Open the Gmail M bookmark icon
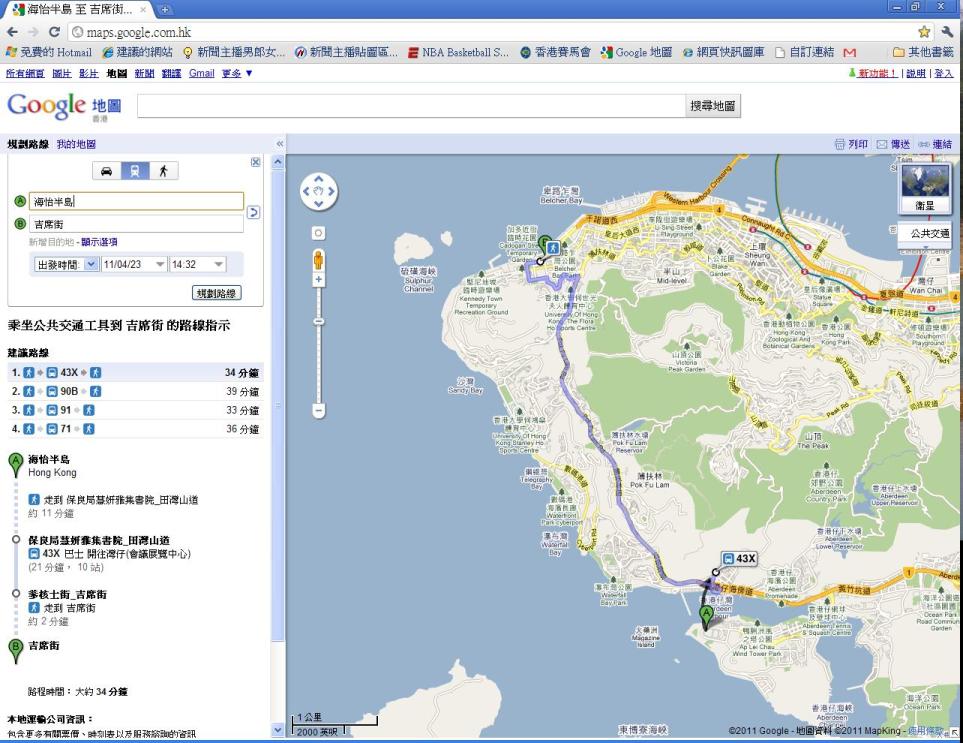This screenshot has height=743, width=963. pos(849,52)
